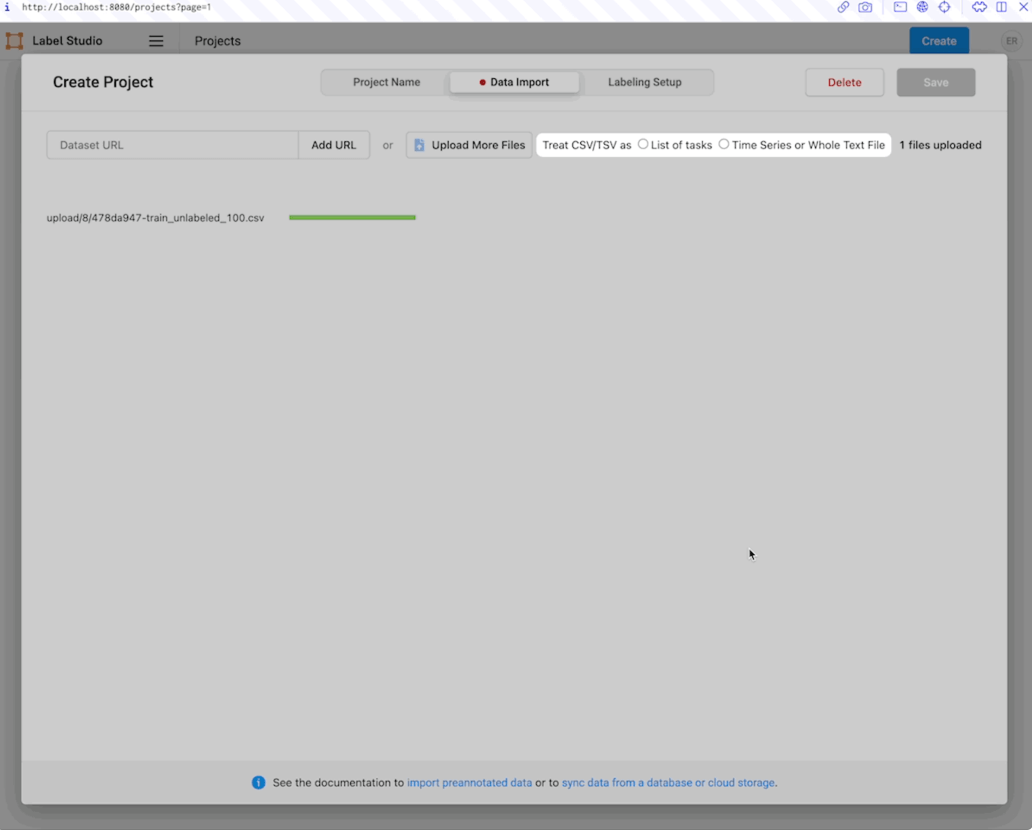Click the crosshair target icon
This screenshot has width=1032, height=830.
944,7
